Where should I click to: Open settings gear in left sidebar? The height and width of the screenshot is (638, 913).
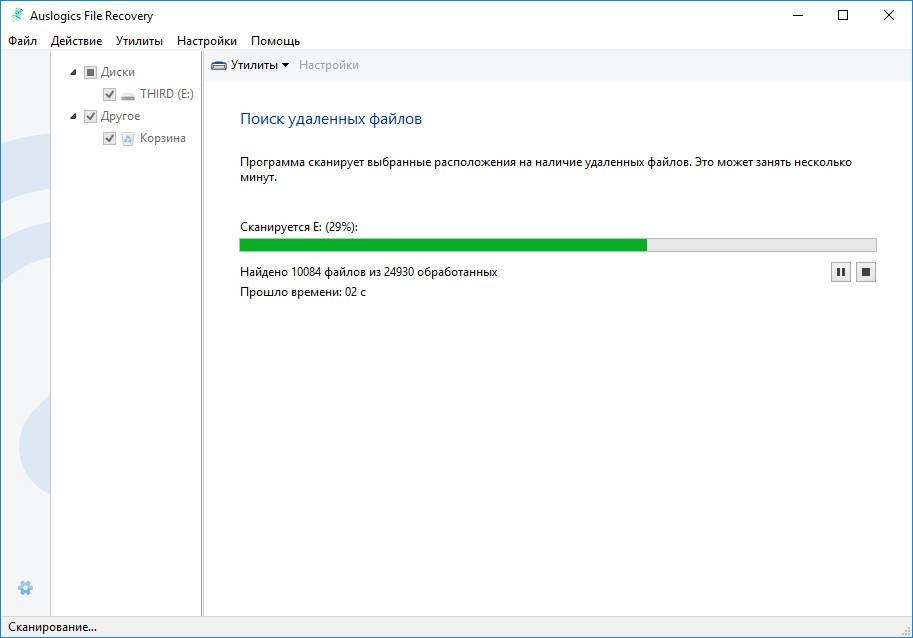[x=25, y=588]
